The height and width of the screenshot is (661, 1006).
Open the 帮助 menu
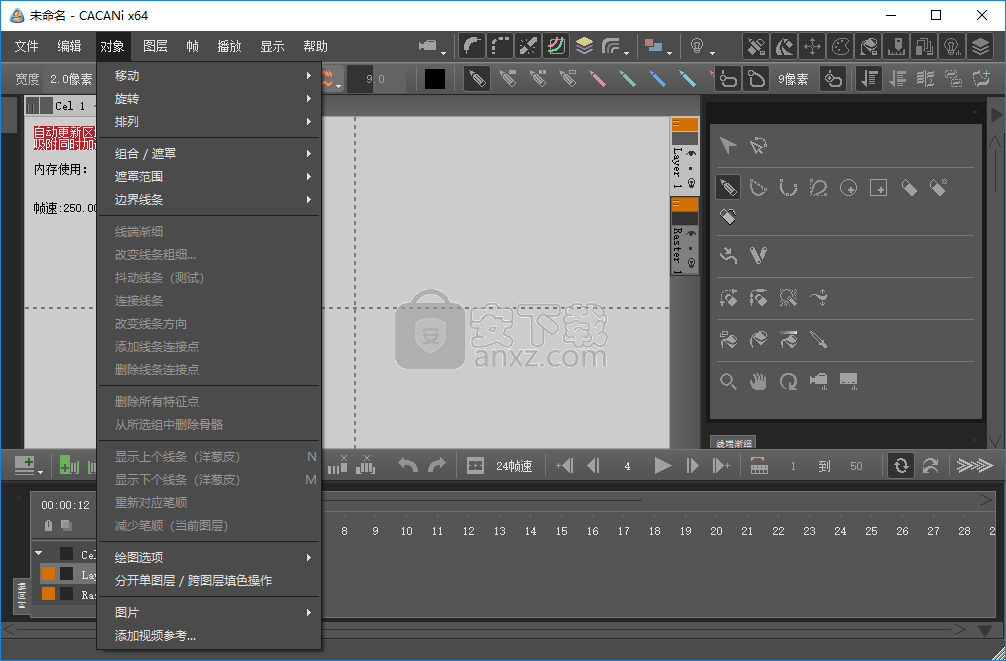click(x=315, y=46)
